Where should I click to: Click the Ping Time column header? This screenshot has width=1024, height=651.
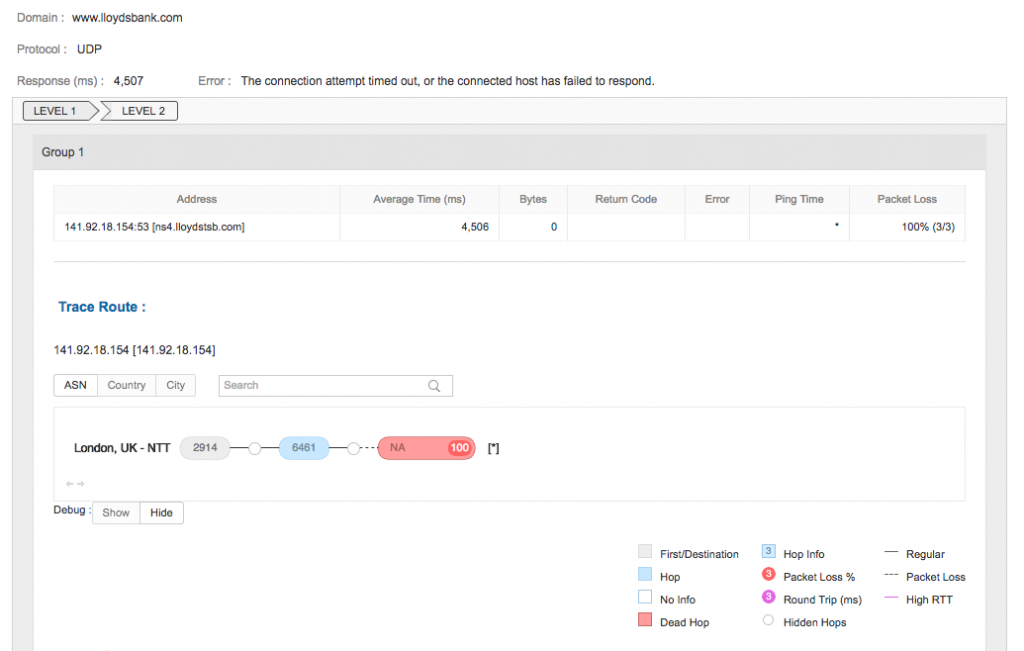point(799,199)
